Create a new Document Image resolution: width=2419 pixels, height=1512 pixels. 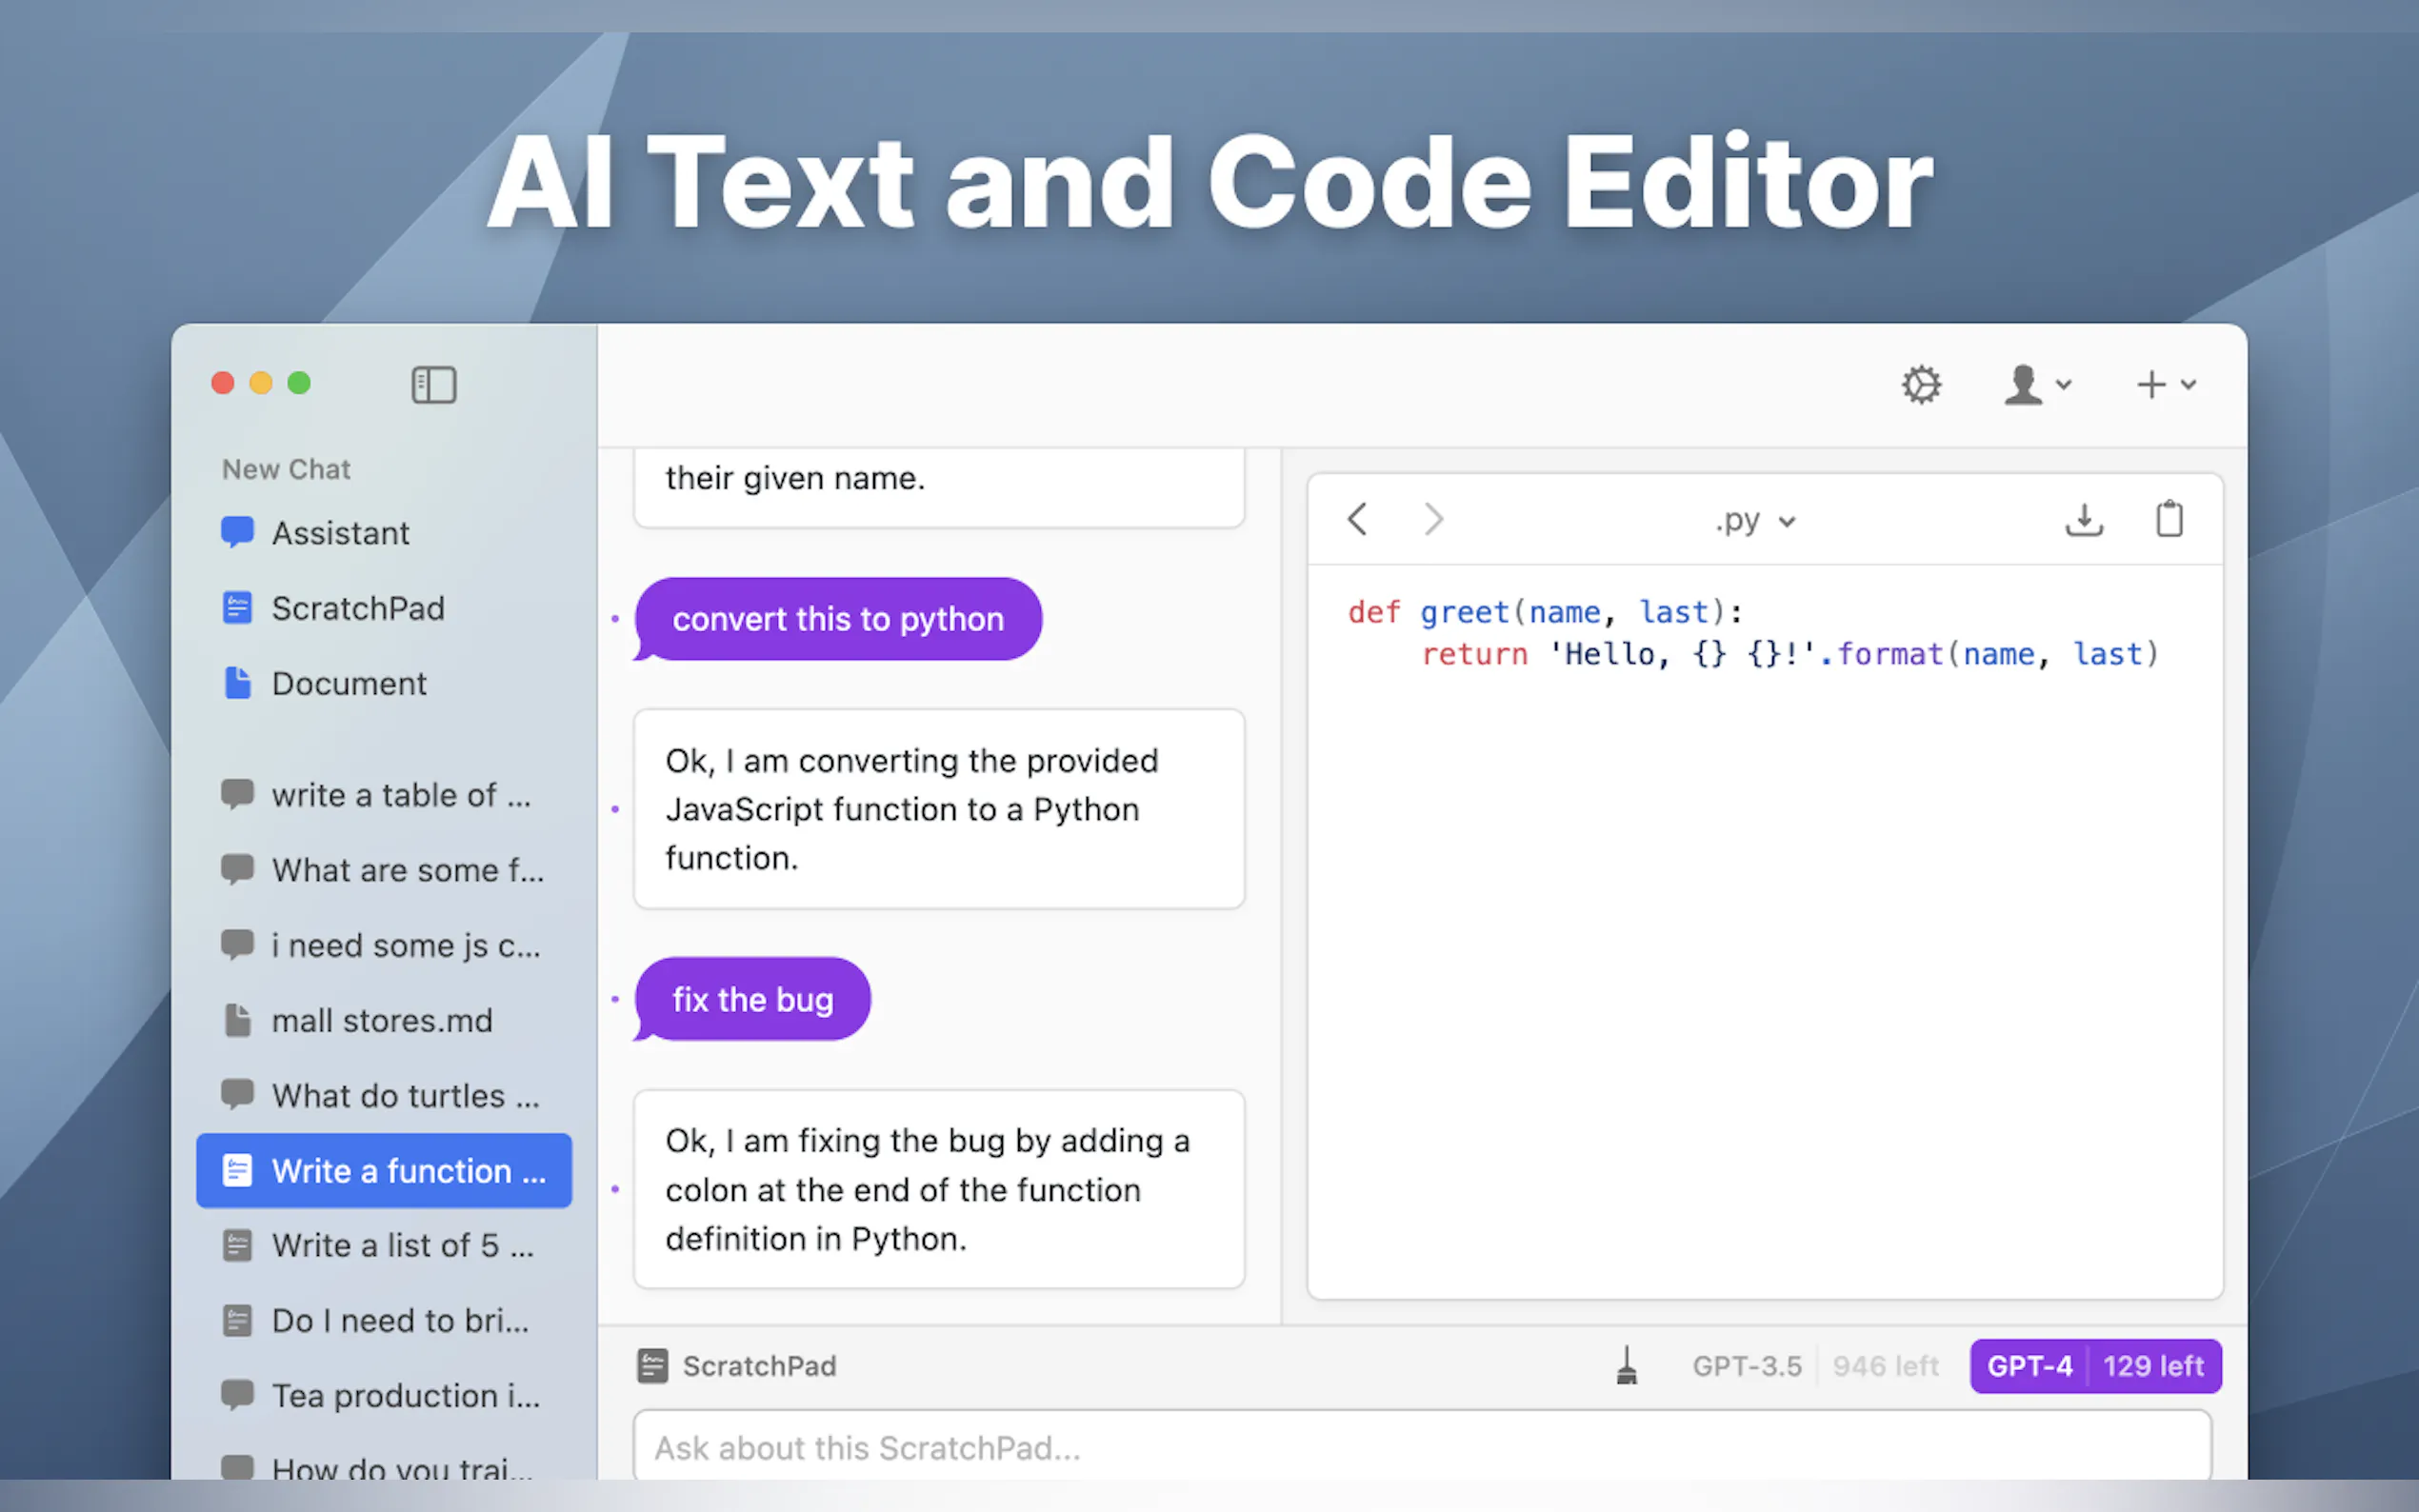[348, 684]
